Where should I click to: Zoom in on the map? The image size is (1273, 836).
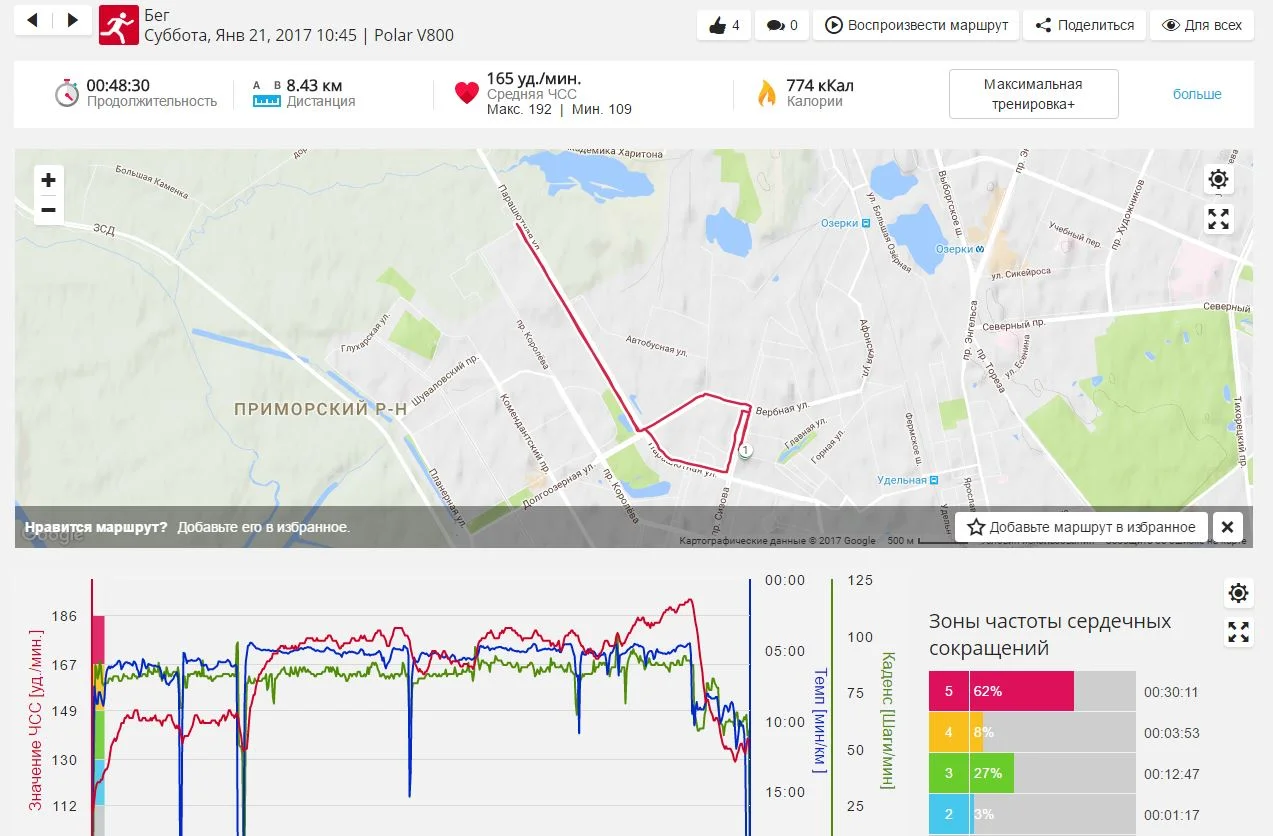(x=48, y=180)
